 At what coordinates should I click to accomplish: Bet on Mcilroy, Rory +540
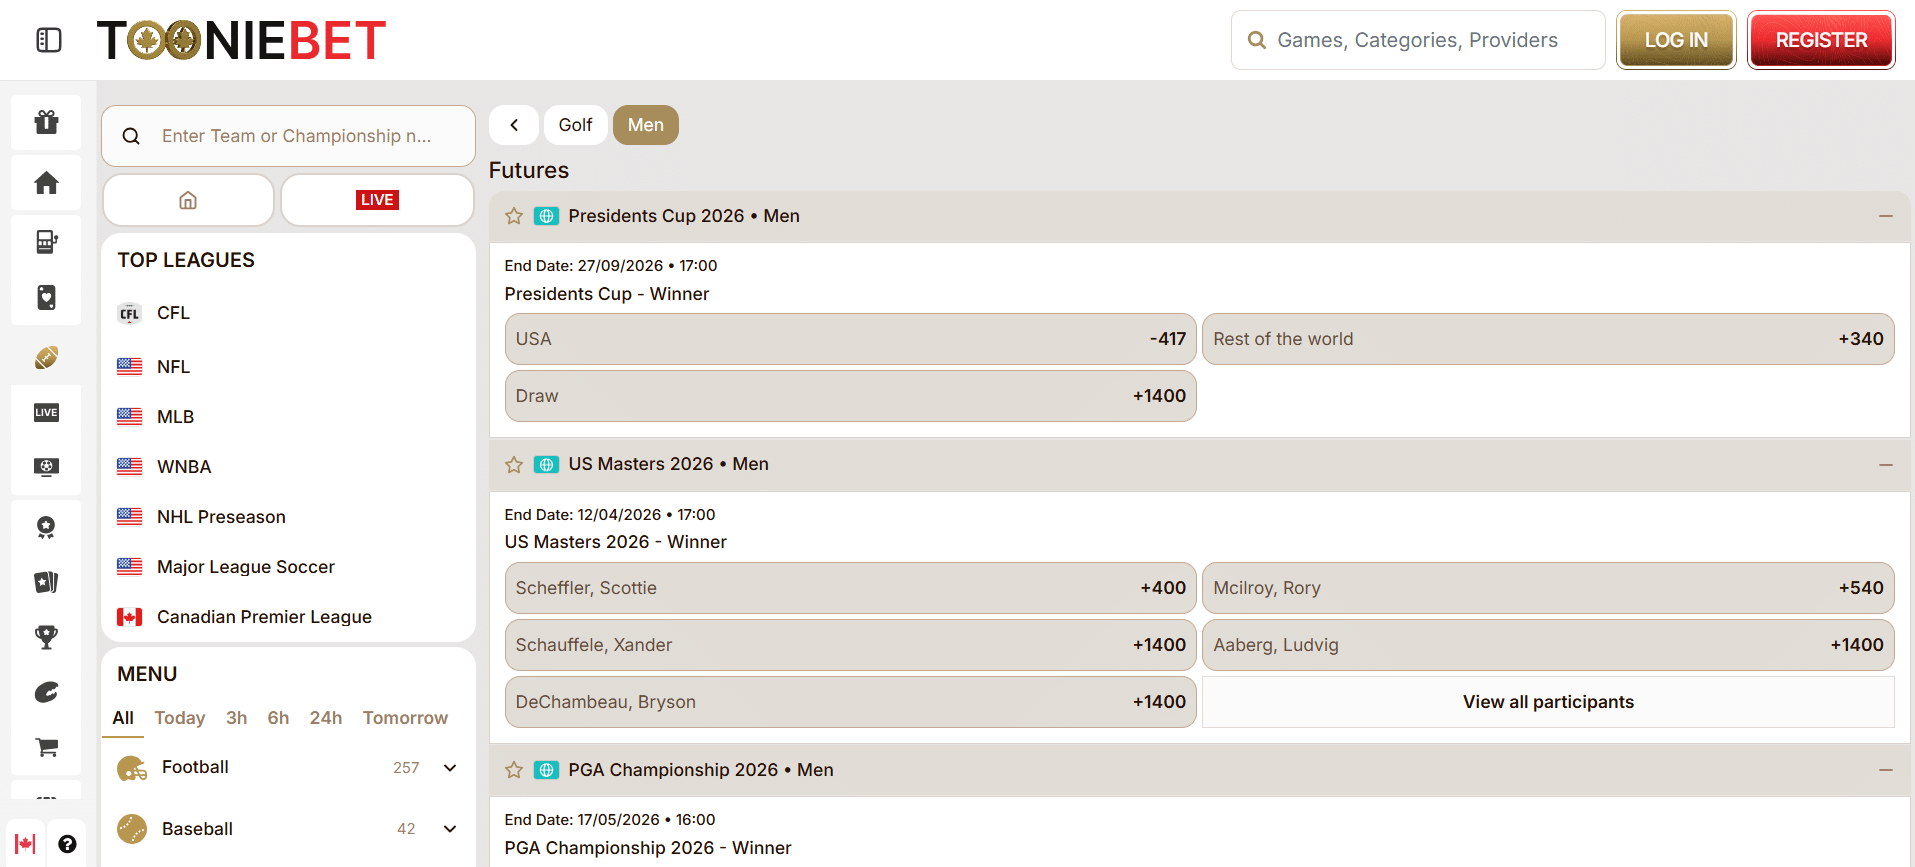1548,588
